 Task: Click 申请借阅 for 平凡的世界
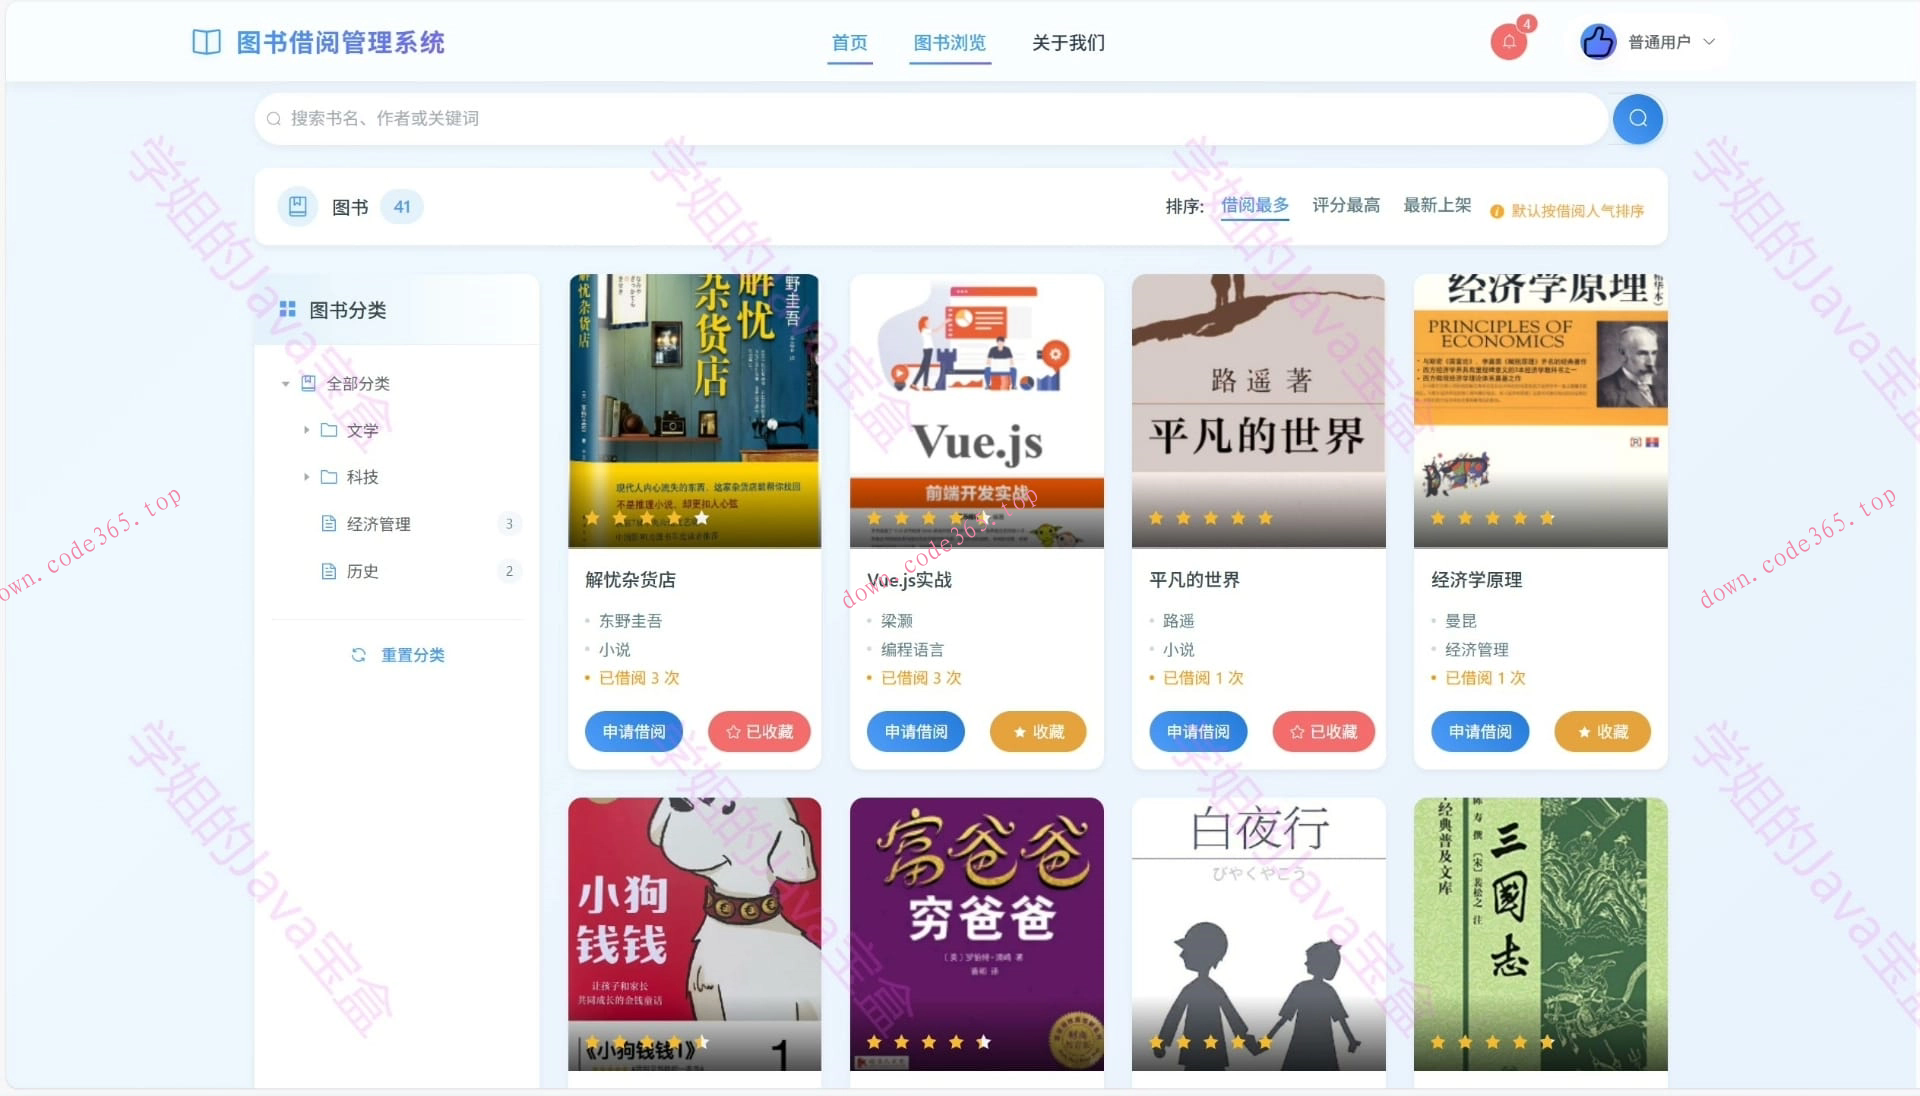coord(1197,731)
